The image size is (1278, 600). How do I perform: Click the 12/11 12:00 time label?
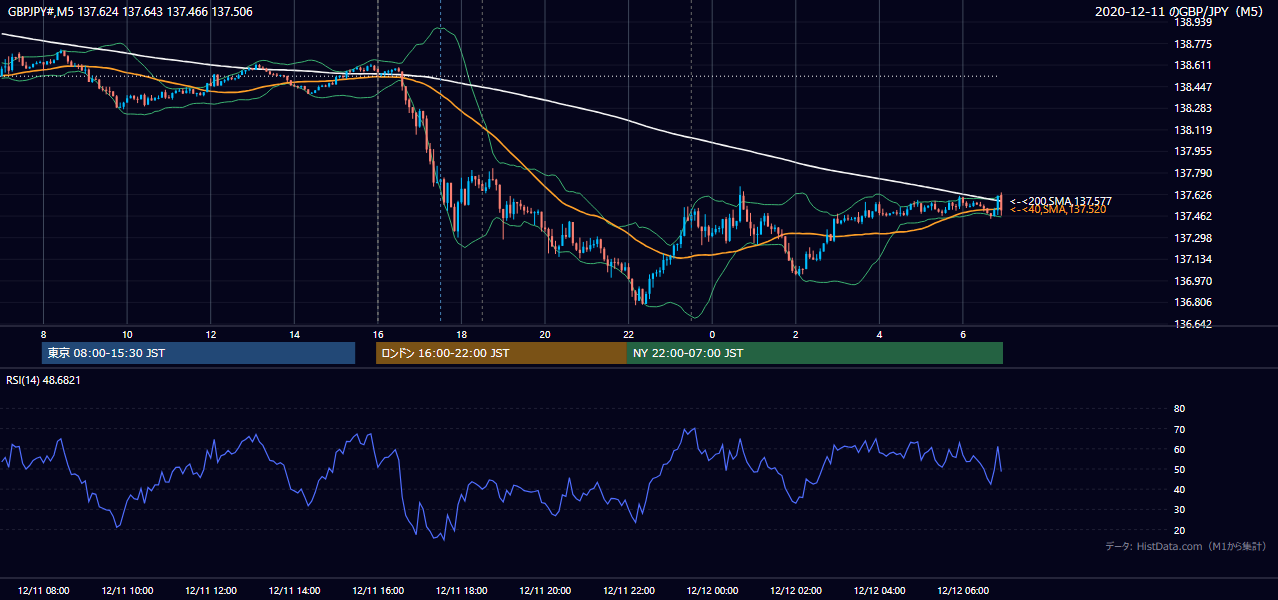(x=210, y=591)
